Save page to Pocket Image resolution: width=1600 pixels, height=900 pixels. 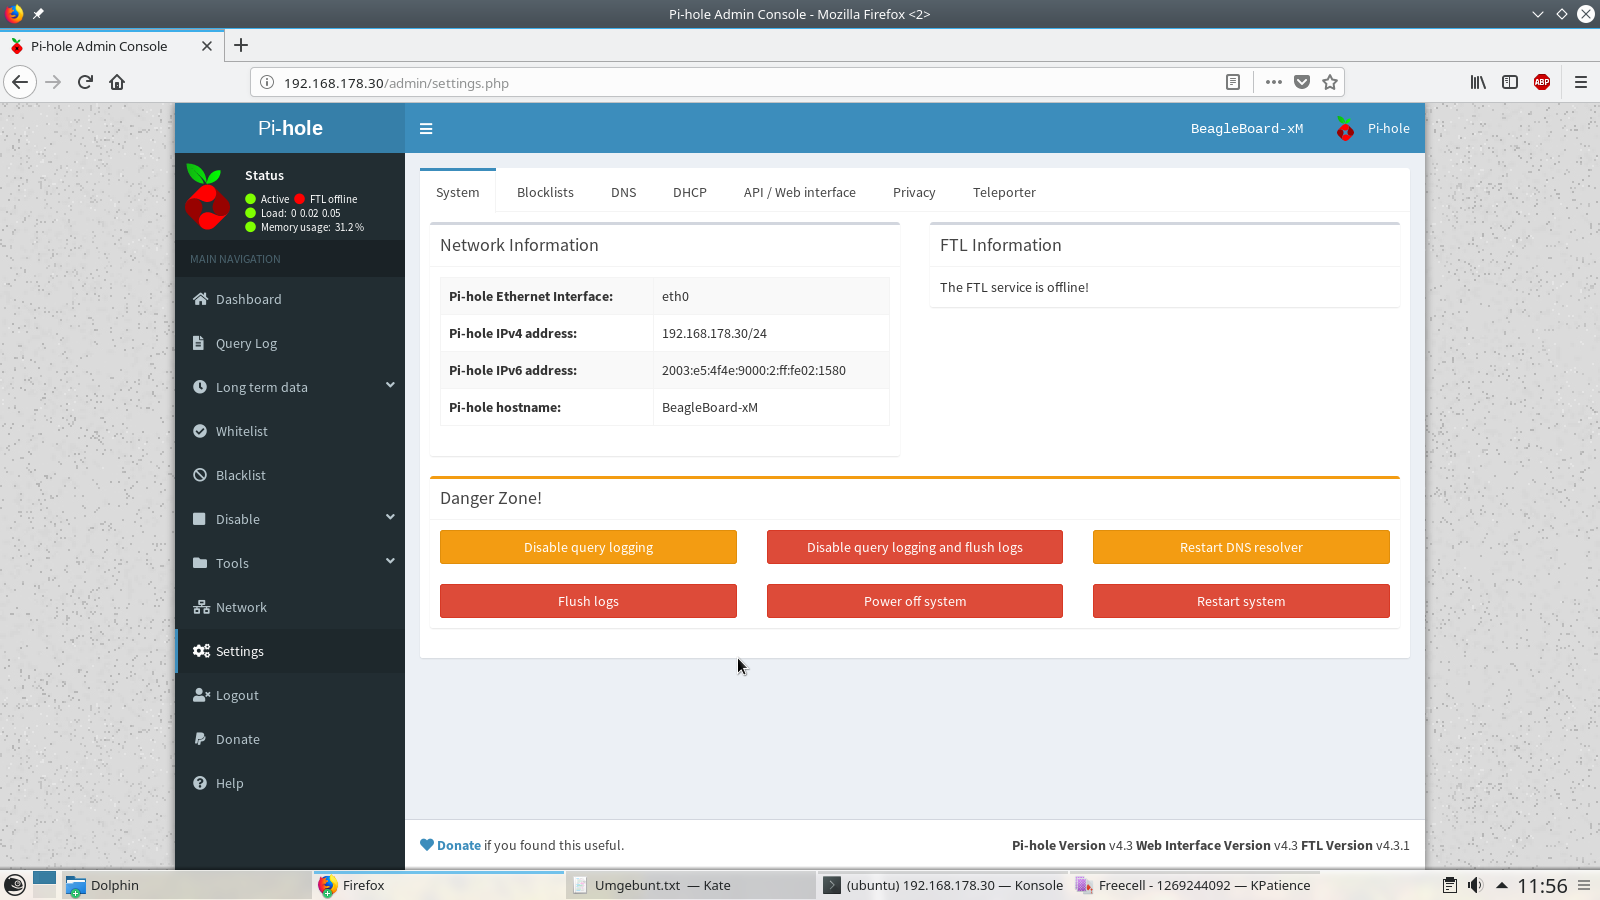click(x=1302, y=82)
